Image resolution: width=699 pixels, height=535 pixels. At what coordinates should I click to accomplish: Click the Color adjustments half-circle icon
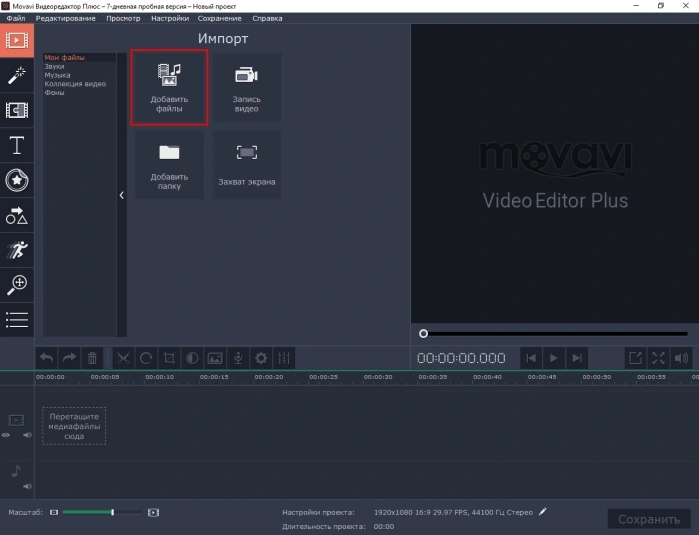(x=192, y=358)
